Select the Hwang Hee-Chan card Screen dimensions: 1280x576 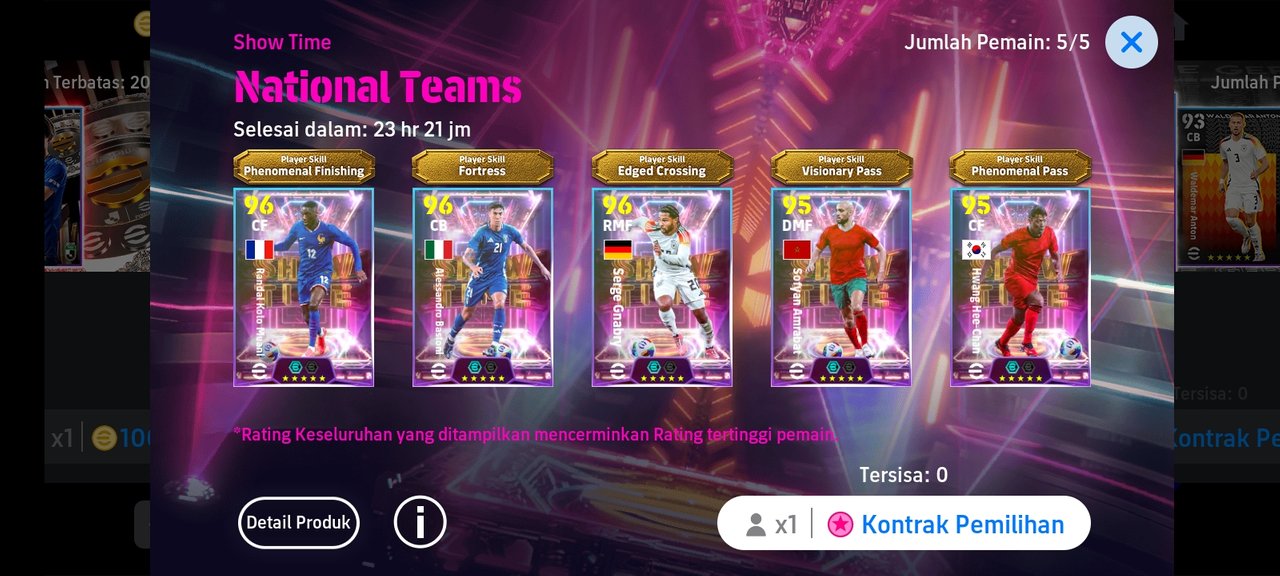[1020, 287]
